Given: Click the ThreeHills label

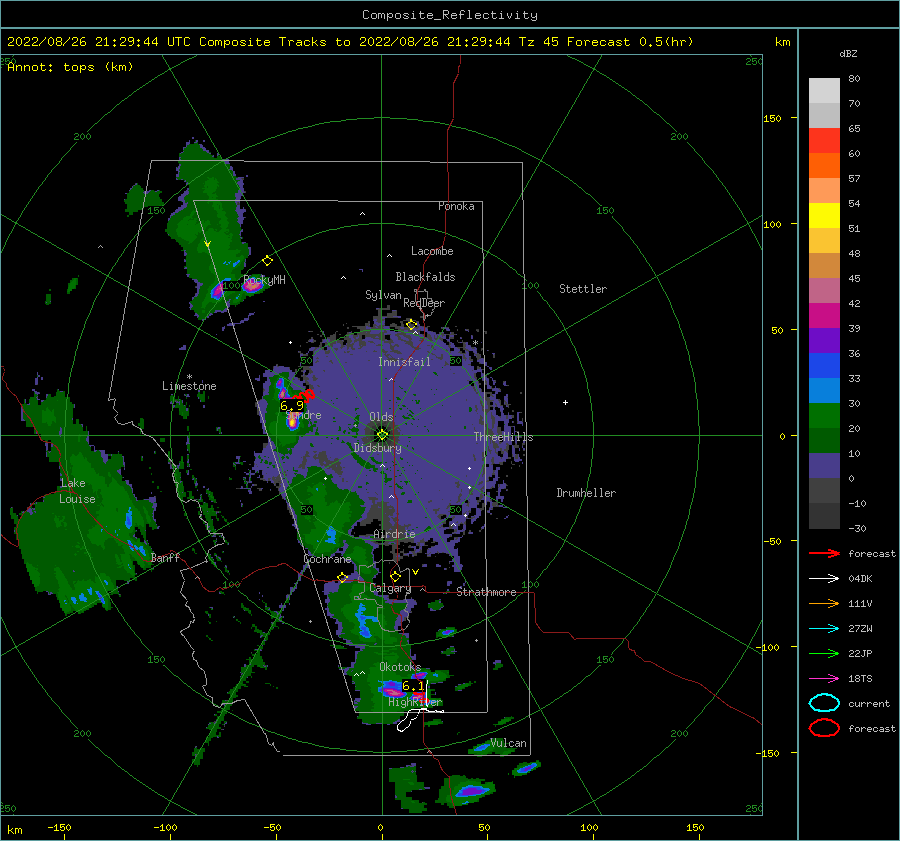Looking at the screenshot, I should coord(503,437).
